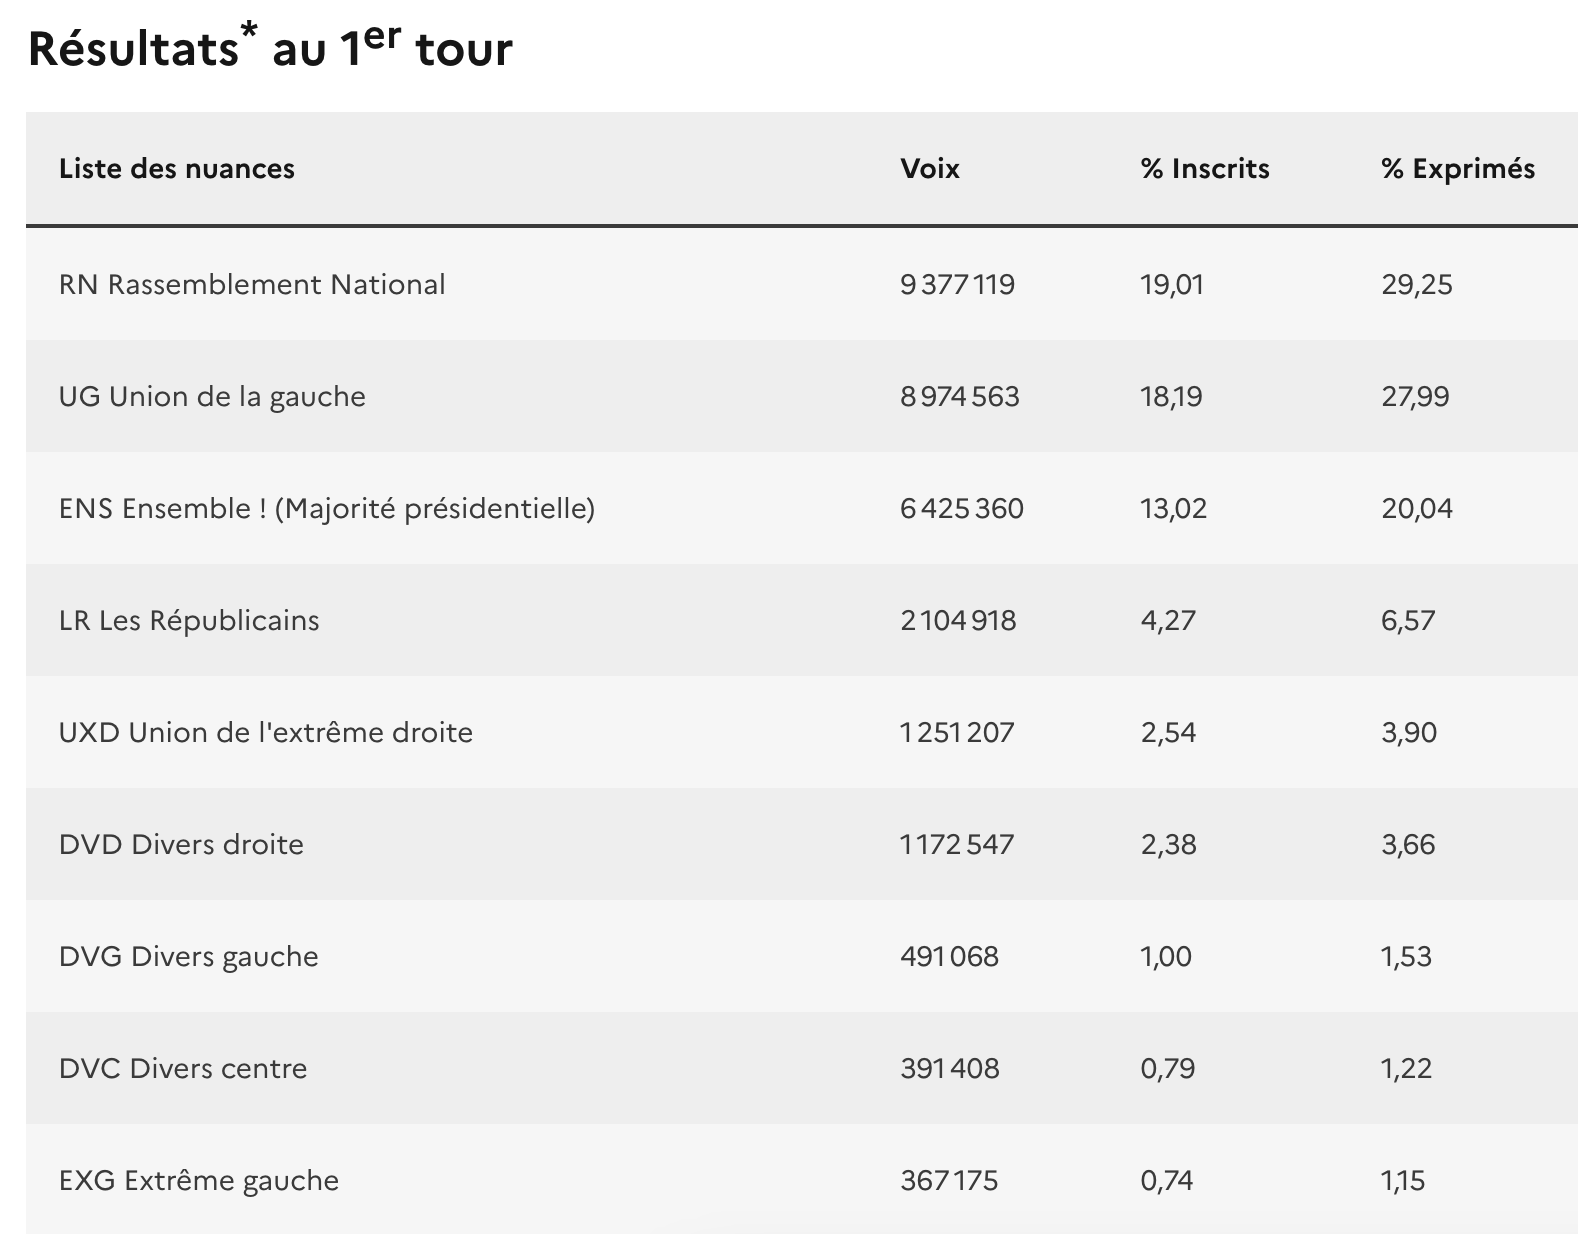Click the DVG Divers gauche row label
The width and height of the screenshot is (1578, 1234).
tap(189, 956)
